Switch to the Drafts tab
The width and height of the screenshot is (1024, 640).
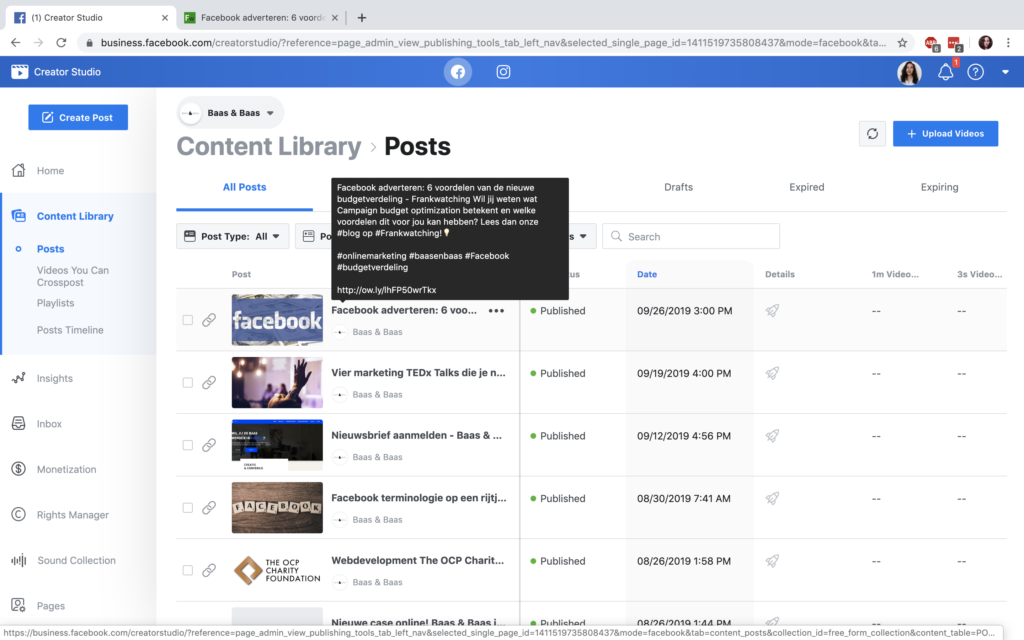tap(679, 187)
